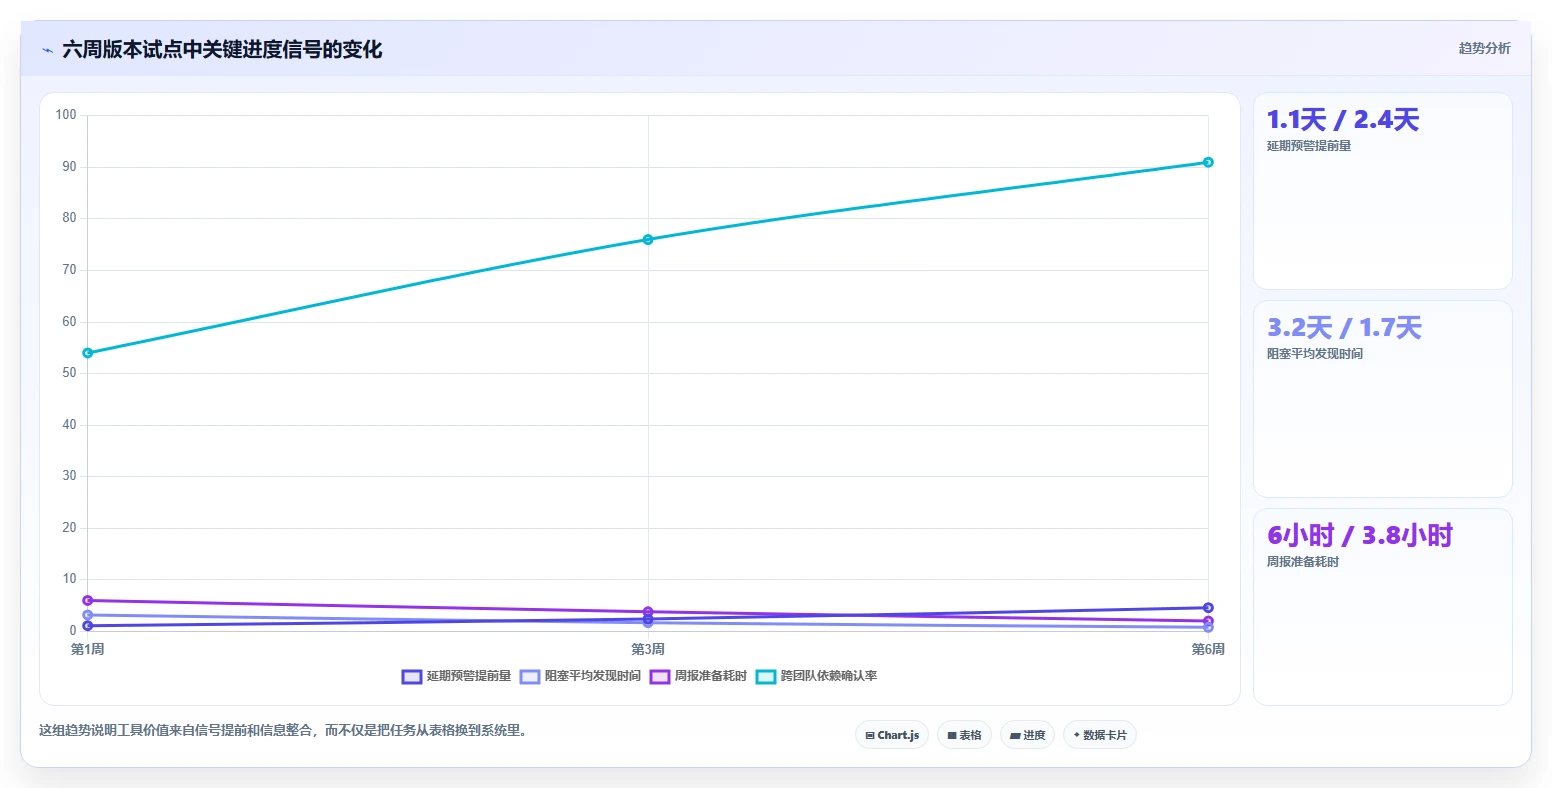Open the 1.1天 / 2.4天 stat card

(x=1382, y=191)
